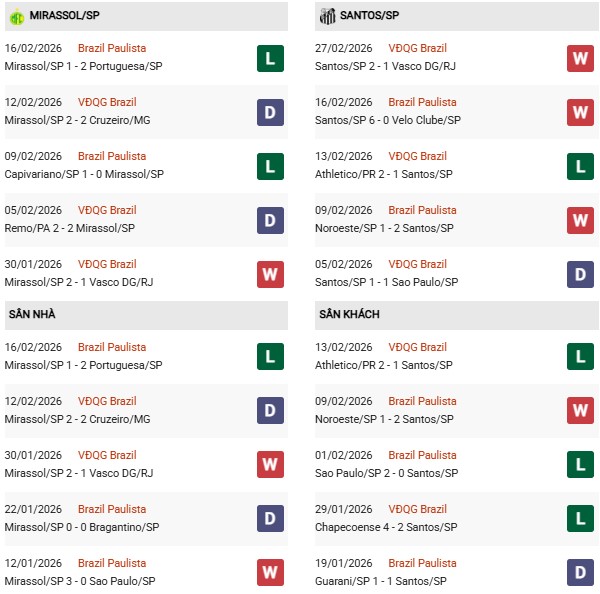Click the L badge for Capivariano vs Mirassol
The height and width of the screenshot is (594, 600).
[x=269, y=166]
